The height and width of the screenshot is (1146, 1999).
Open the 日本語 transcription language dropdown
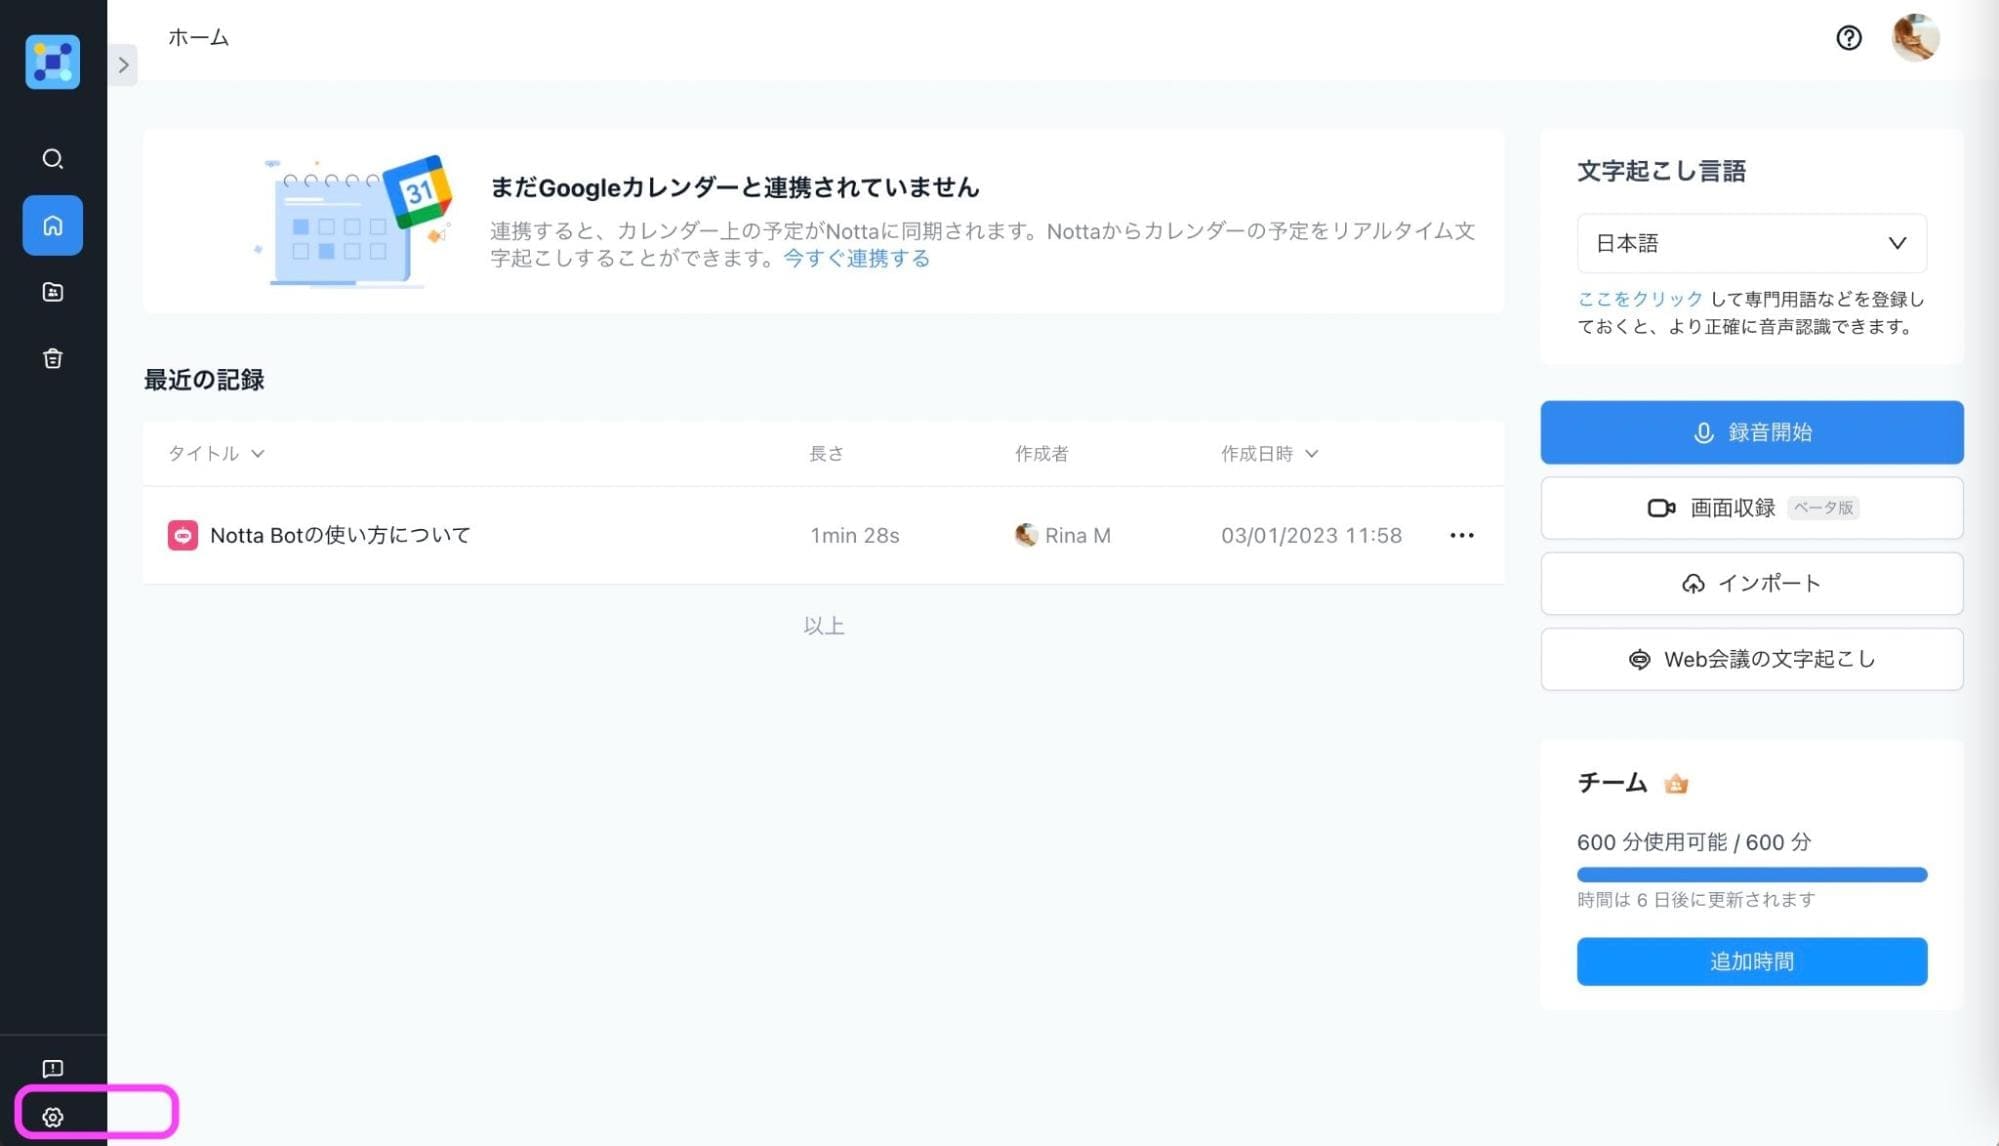pos(1751,243)
